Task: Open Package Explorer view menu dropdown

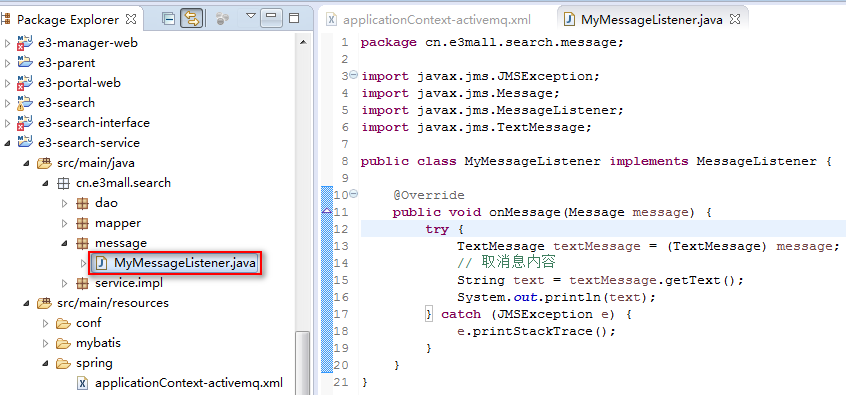Action: (x=250, y=16)
